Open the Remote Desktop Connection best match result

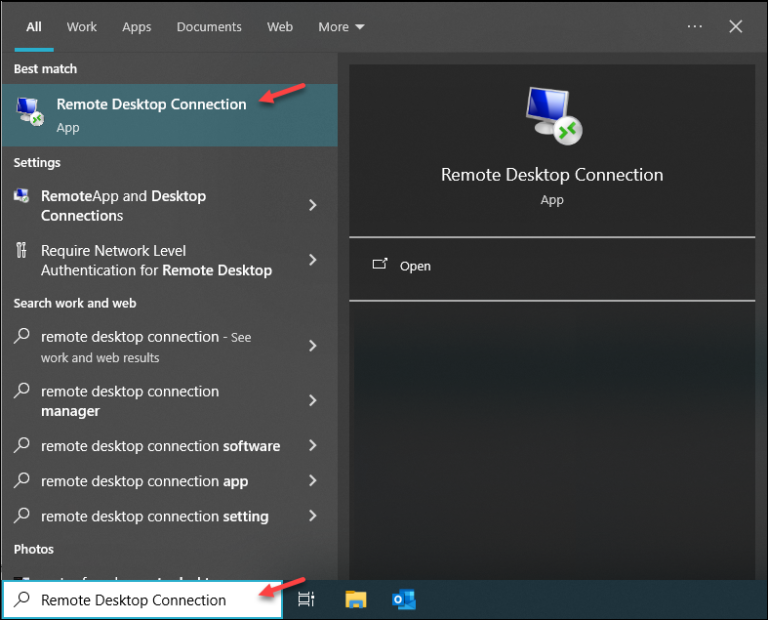coord(169,115)
